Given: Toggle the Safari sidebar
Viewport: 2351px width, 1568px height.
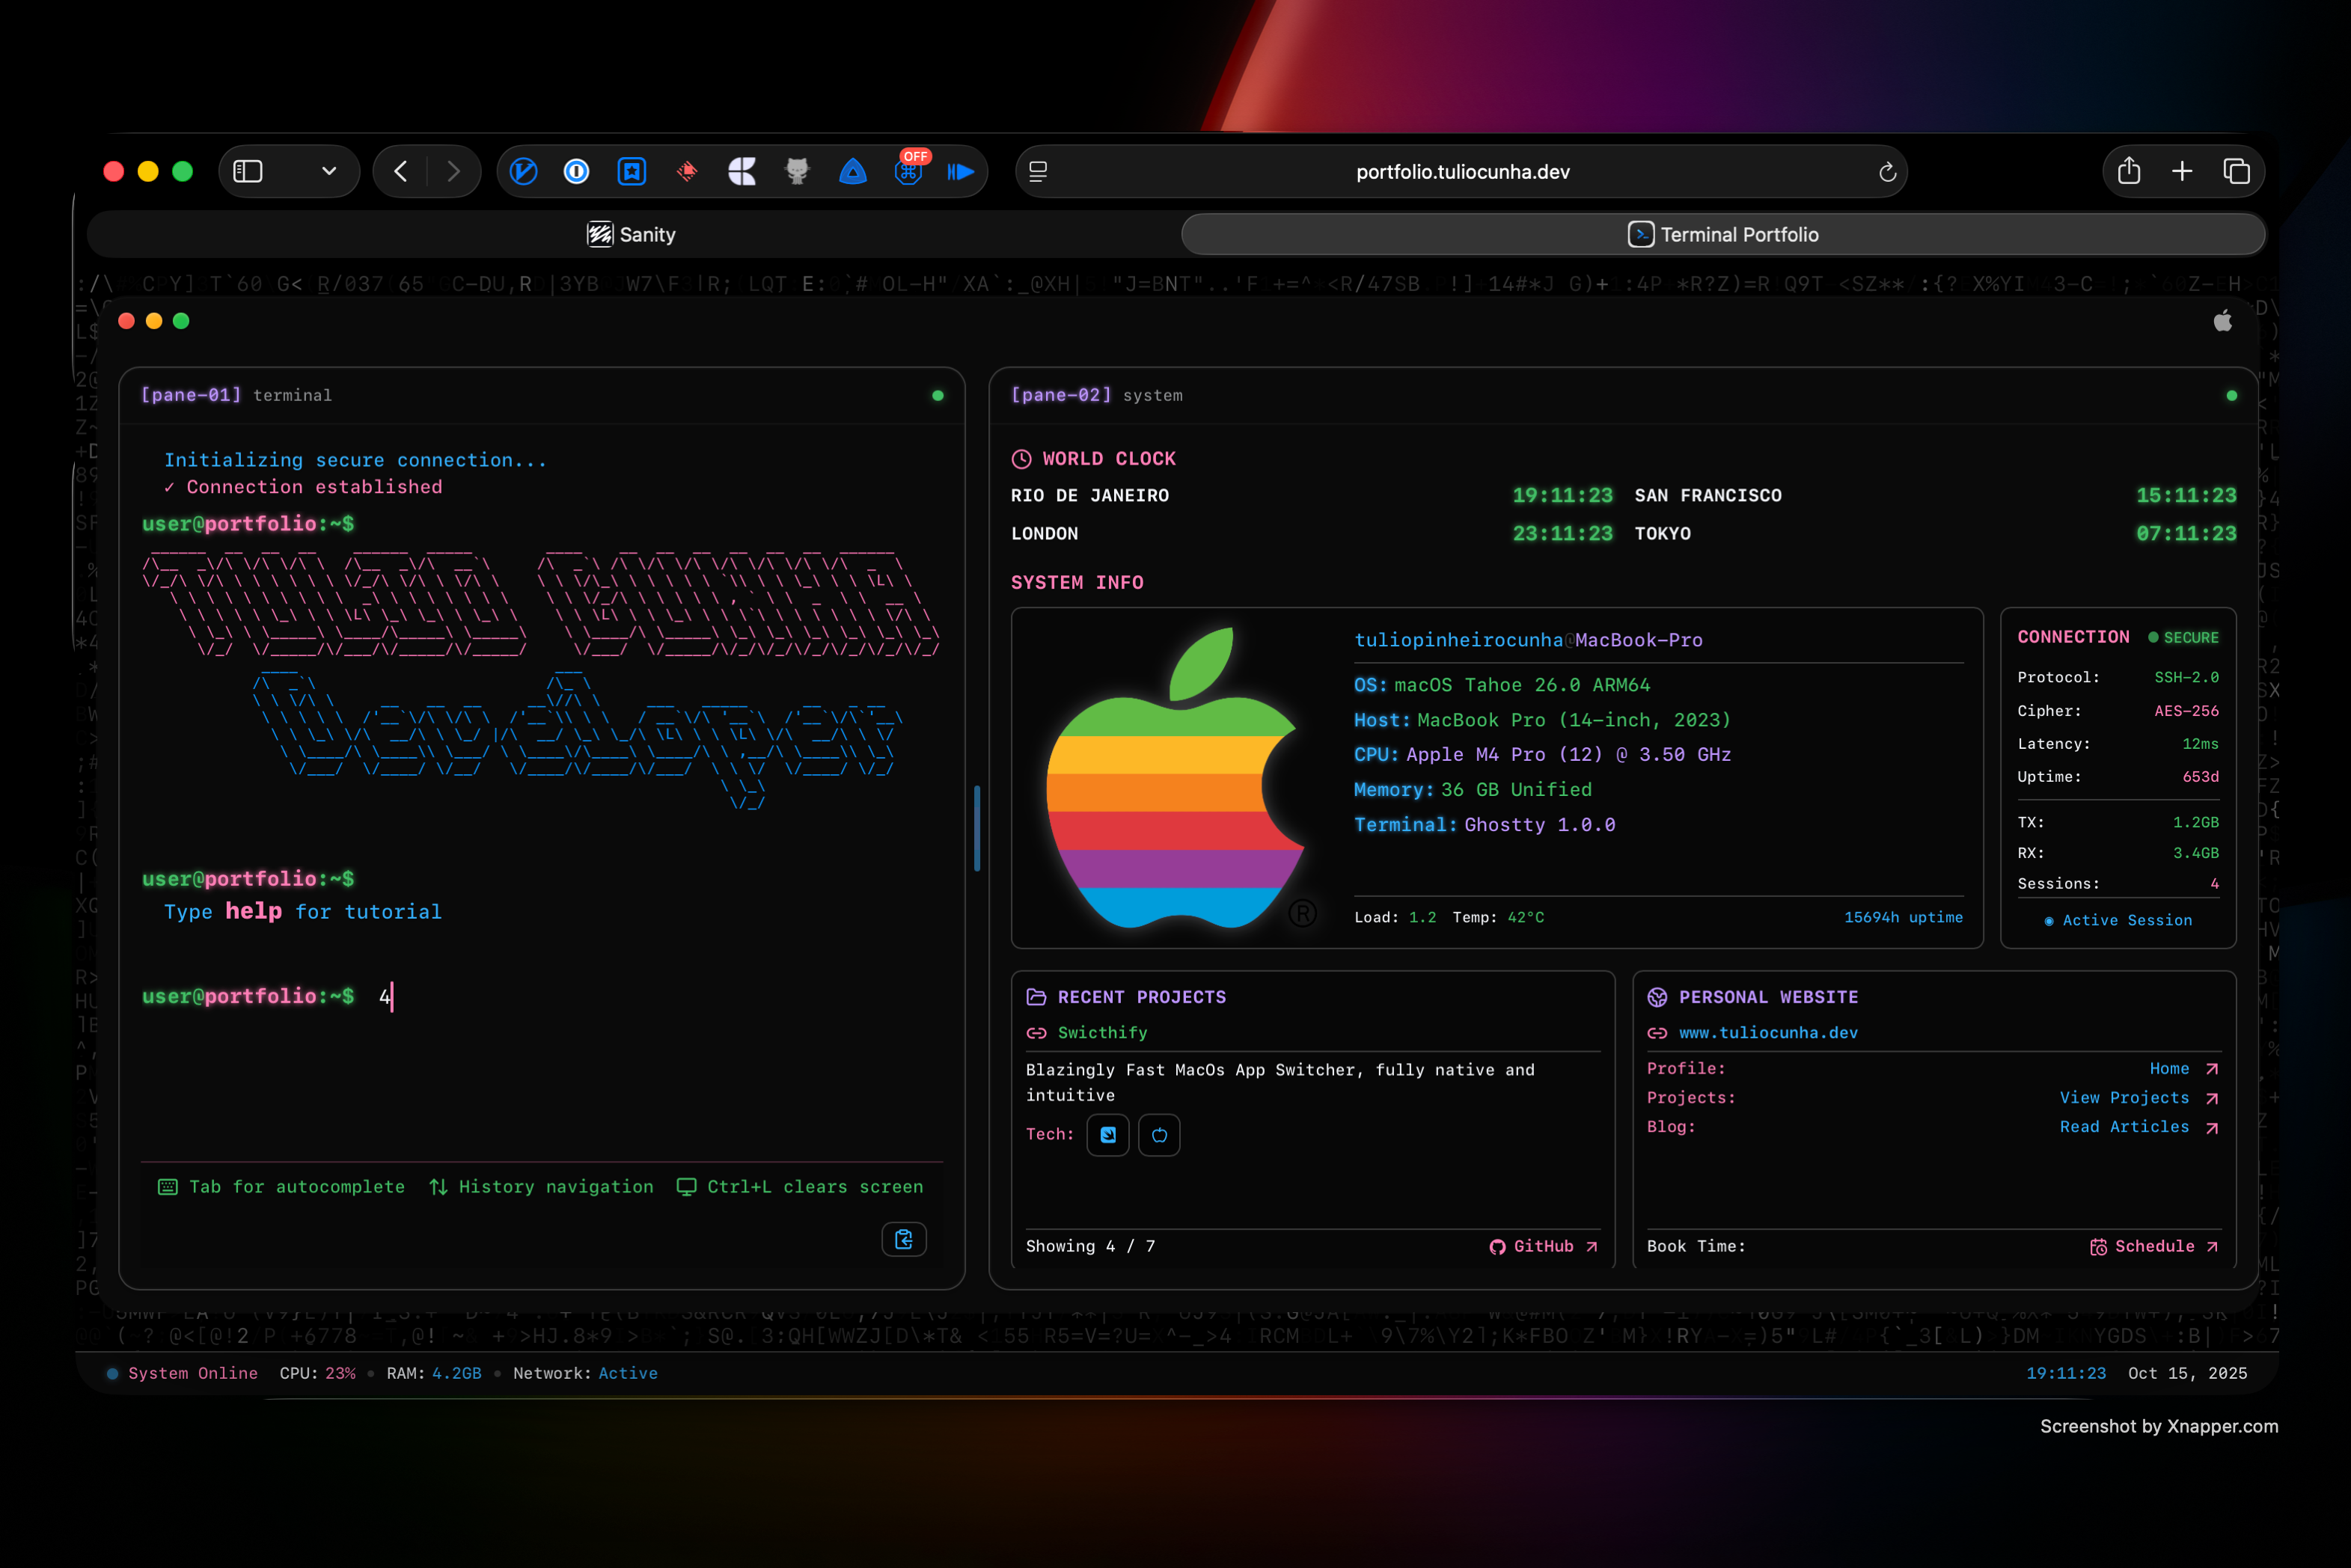Looking at the screenshot, I should (248, 172).
